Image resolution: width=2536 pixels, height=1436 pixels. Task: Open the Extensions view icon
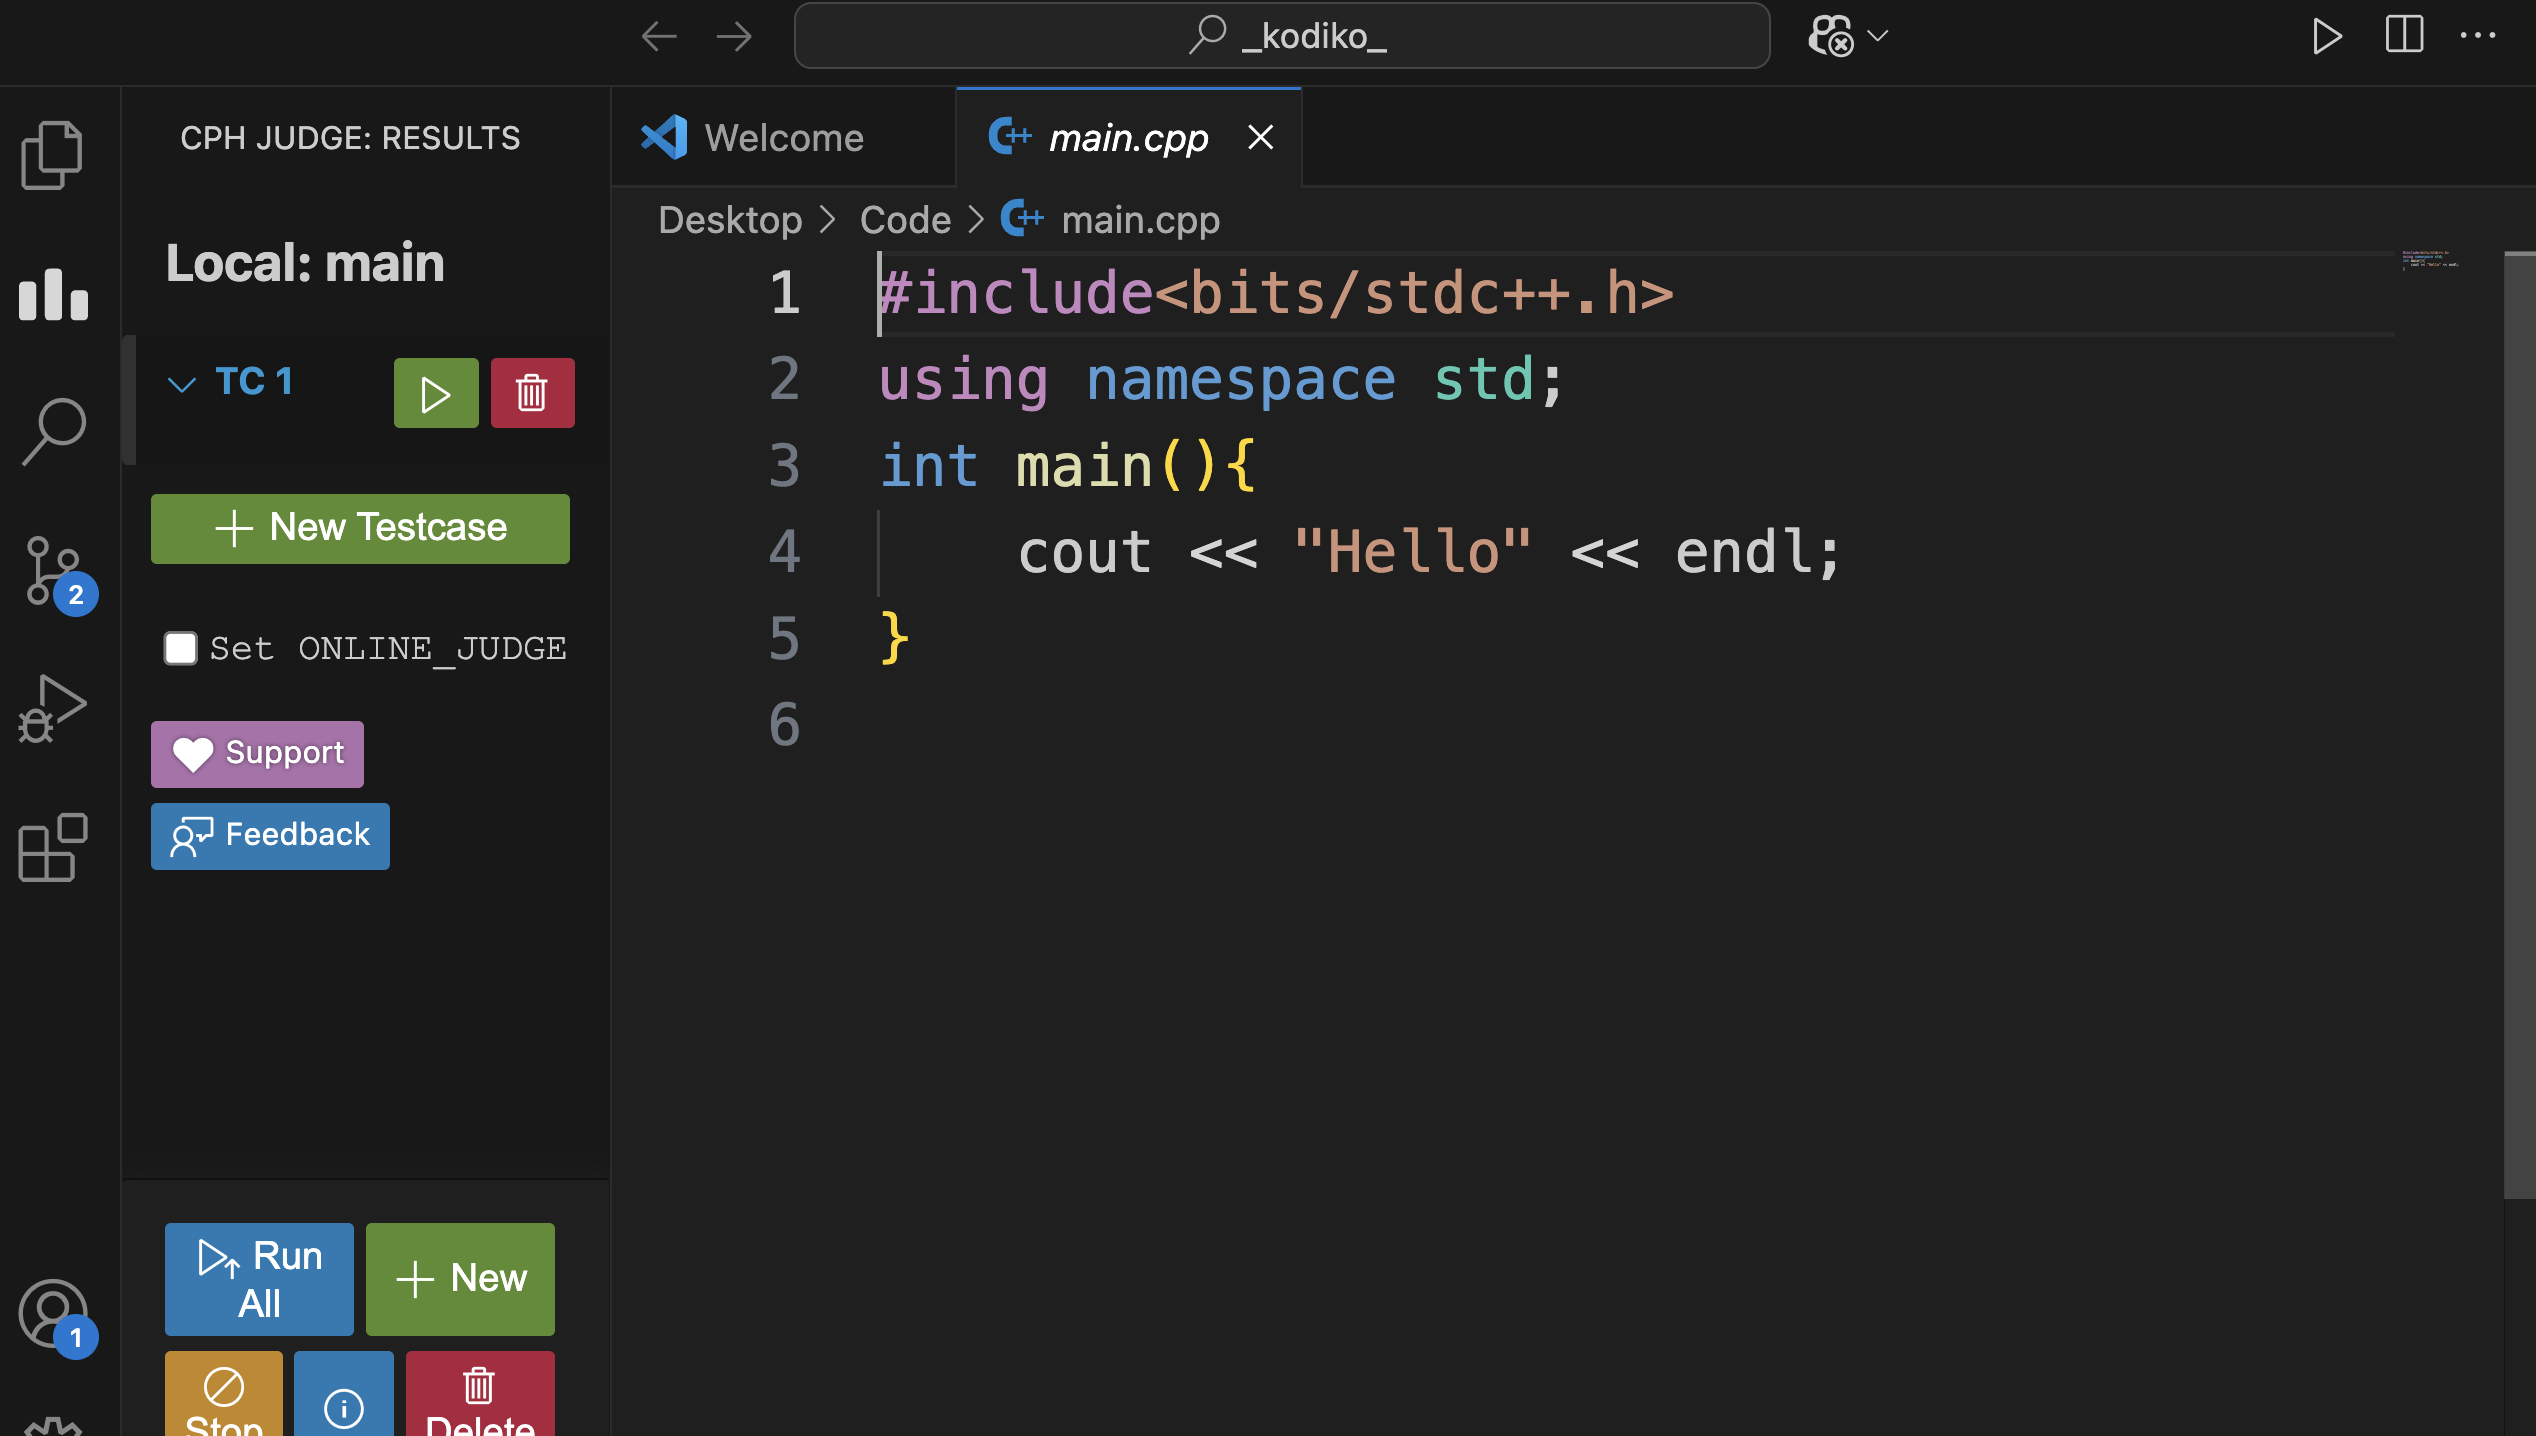(53, 848)
